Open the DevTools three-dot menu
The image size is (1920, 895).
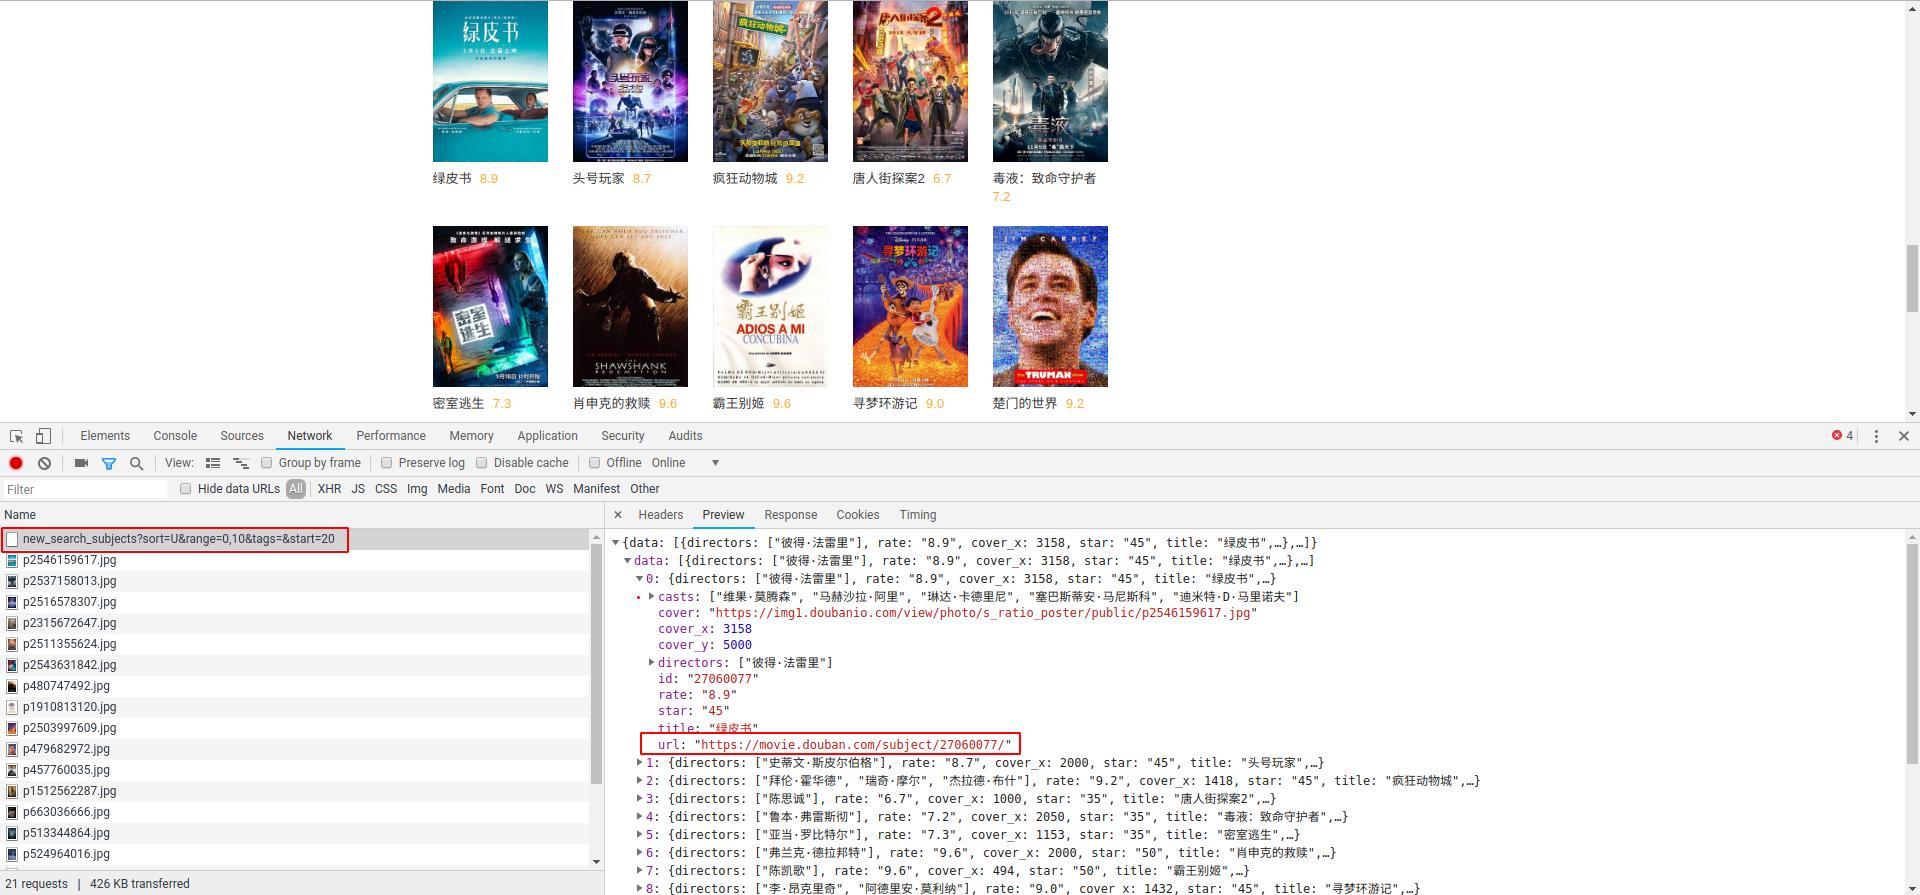coord(1876,436)
